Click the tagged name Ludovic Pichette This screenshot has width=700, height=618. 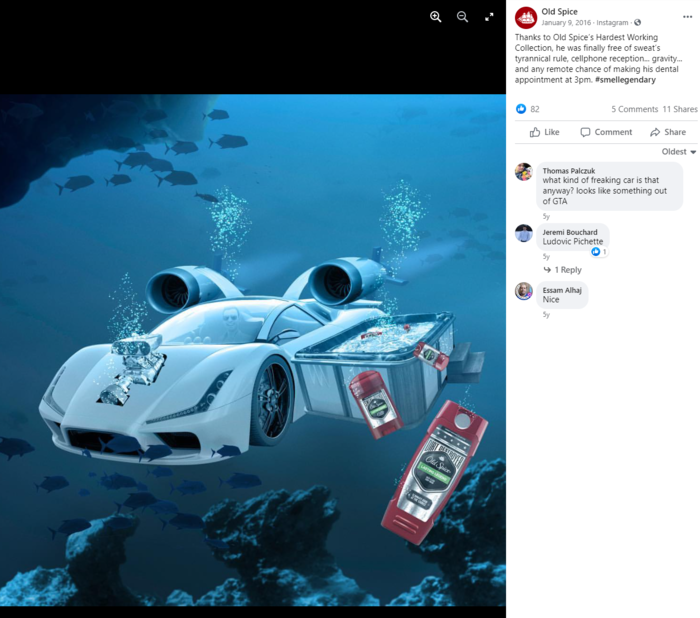(573, 242)
